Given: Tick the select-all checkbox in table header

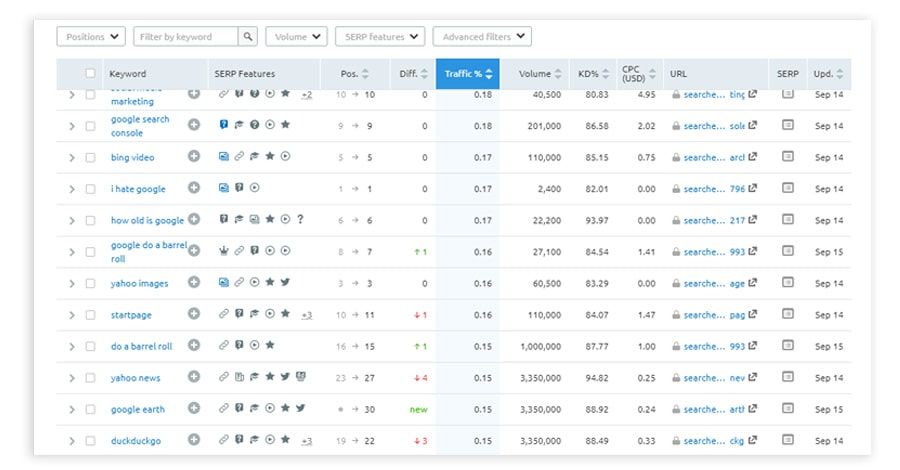Looking at the screenshot, I should [91, 74].
